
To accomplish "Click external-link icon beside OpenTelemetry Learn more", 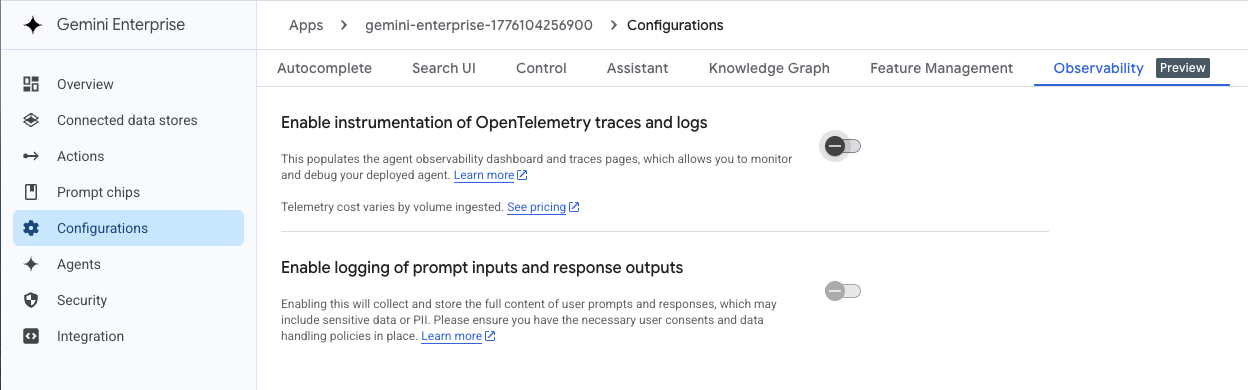I will [522, 175].
